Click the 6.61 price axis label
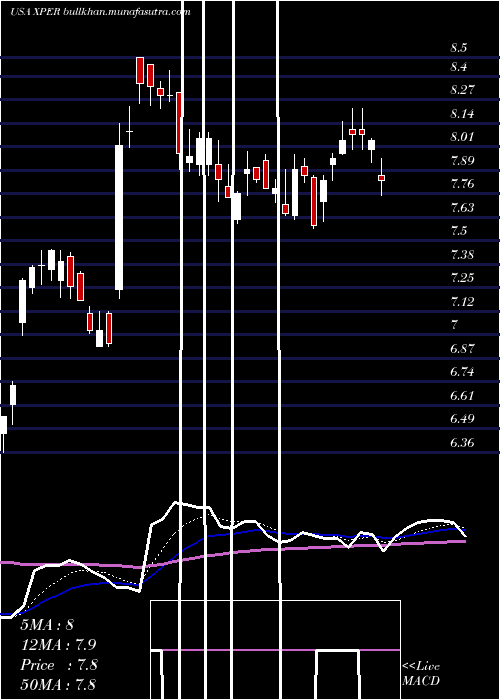Image resolution: width=500 pixels, height=700 pixels. click(462, 396)
